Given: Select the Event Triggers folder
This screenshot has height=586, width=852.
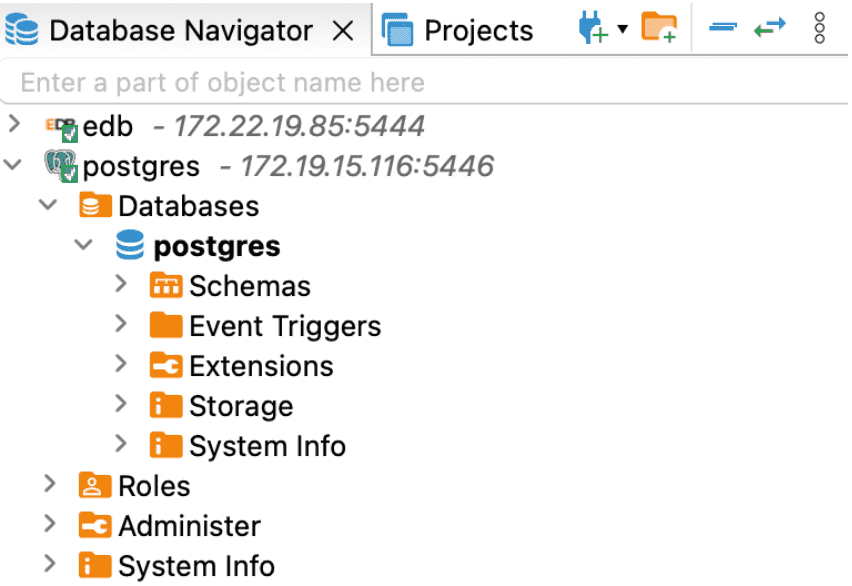Looking at the screenshot, I should (x=284, y=326).
